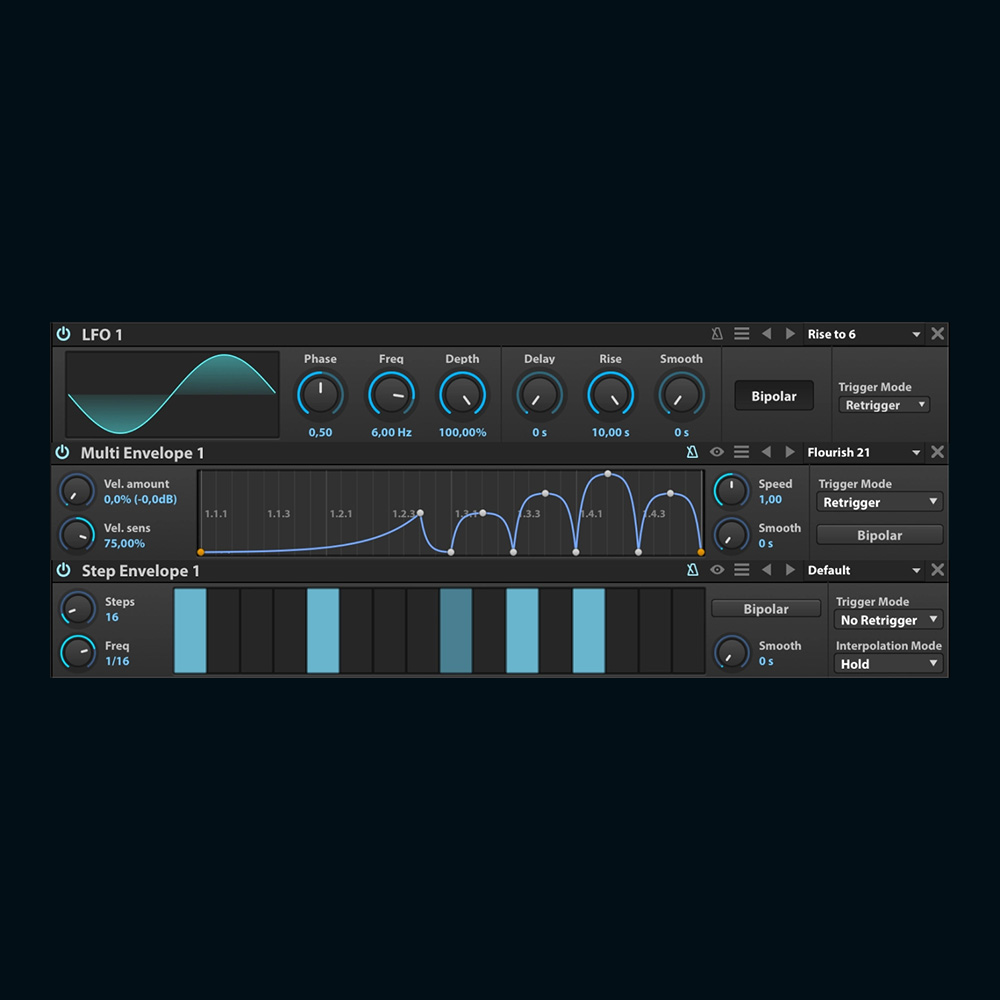Toggle Multi Envelope 1 metronome sync icon

(x=692, y=452)
